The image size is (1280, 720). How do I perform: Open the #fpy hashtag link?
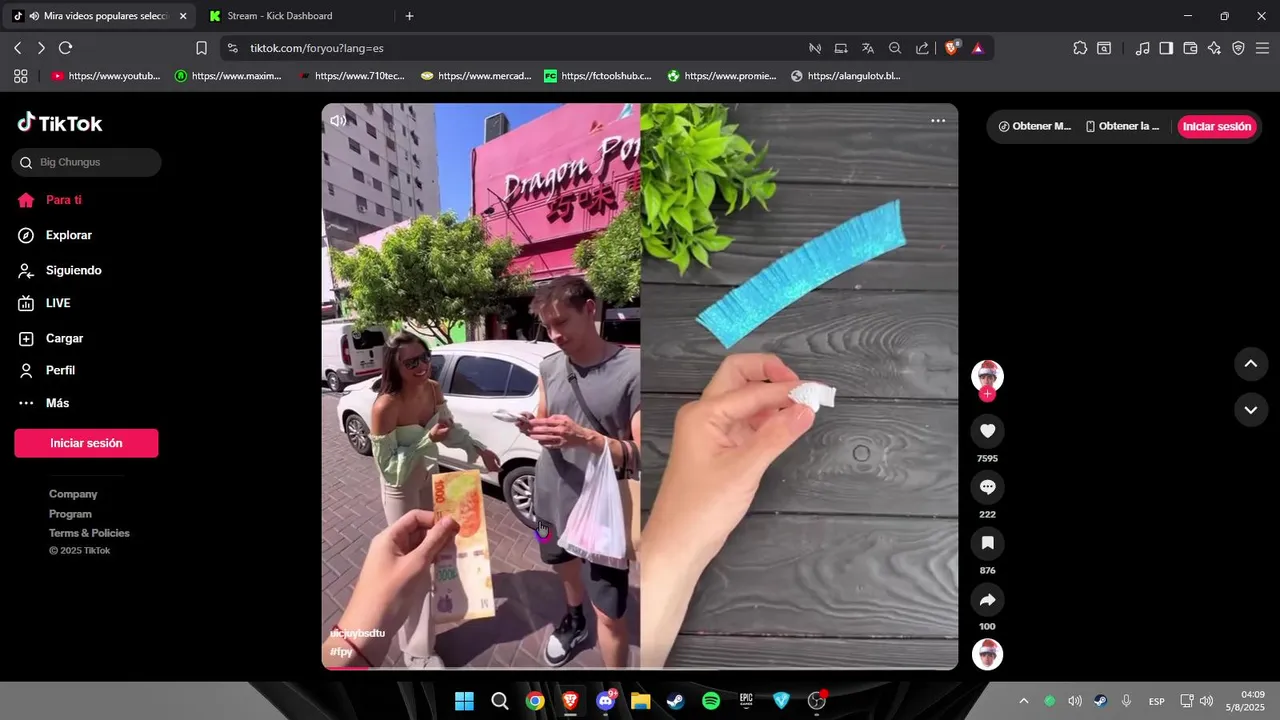click(341, 652)
